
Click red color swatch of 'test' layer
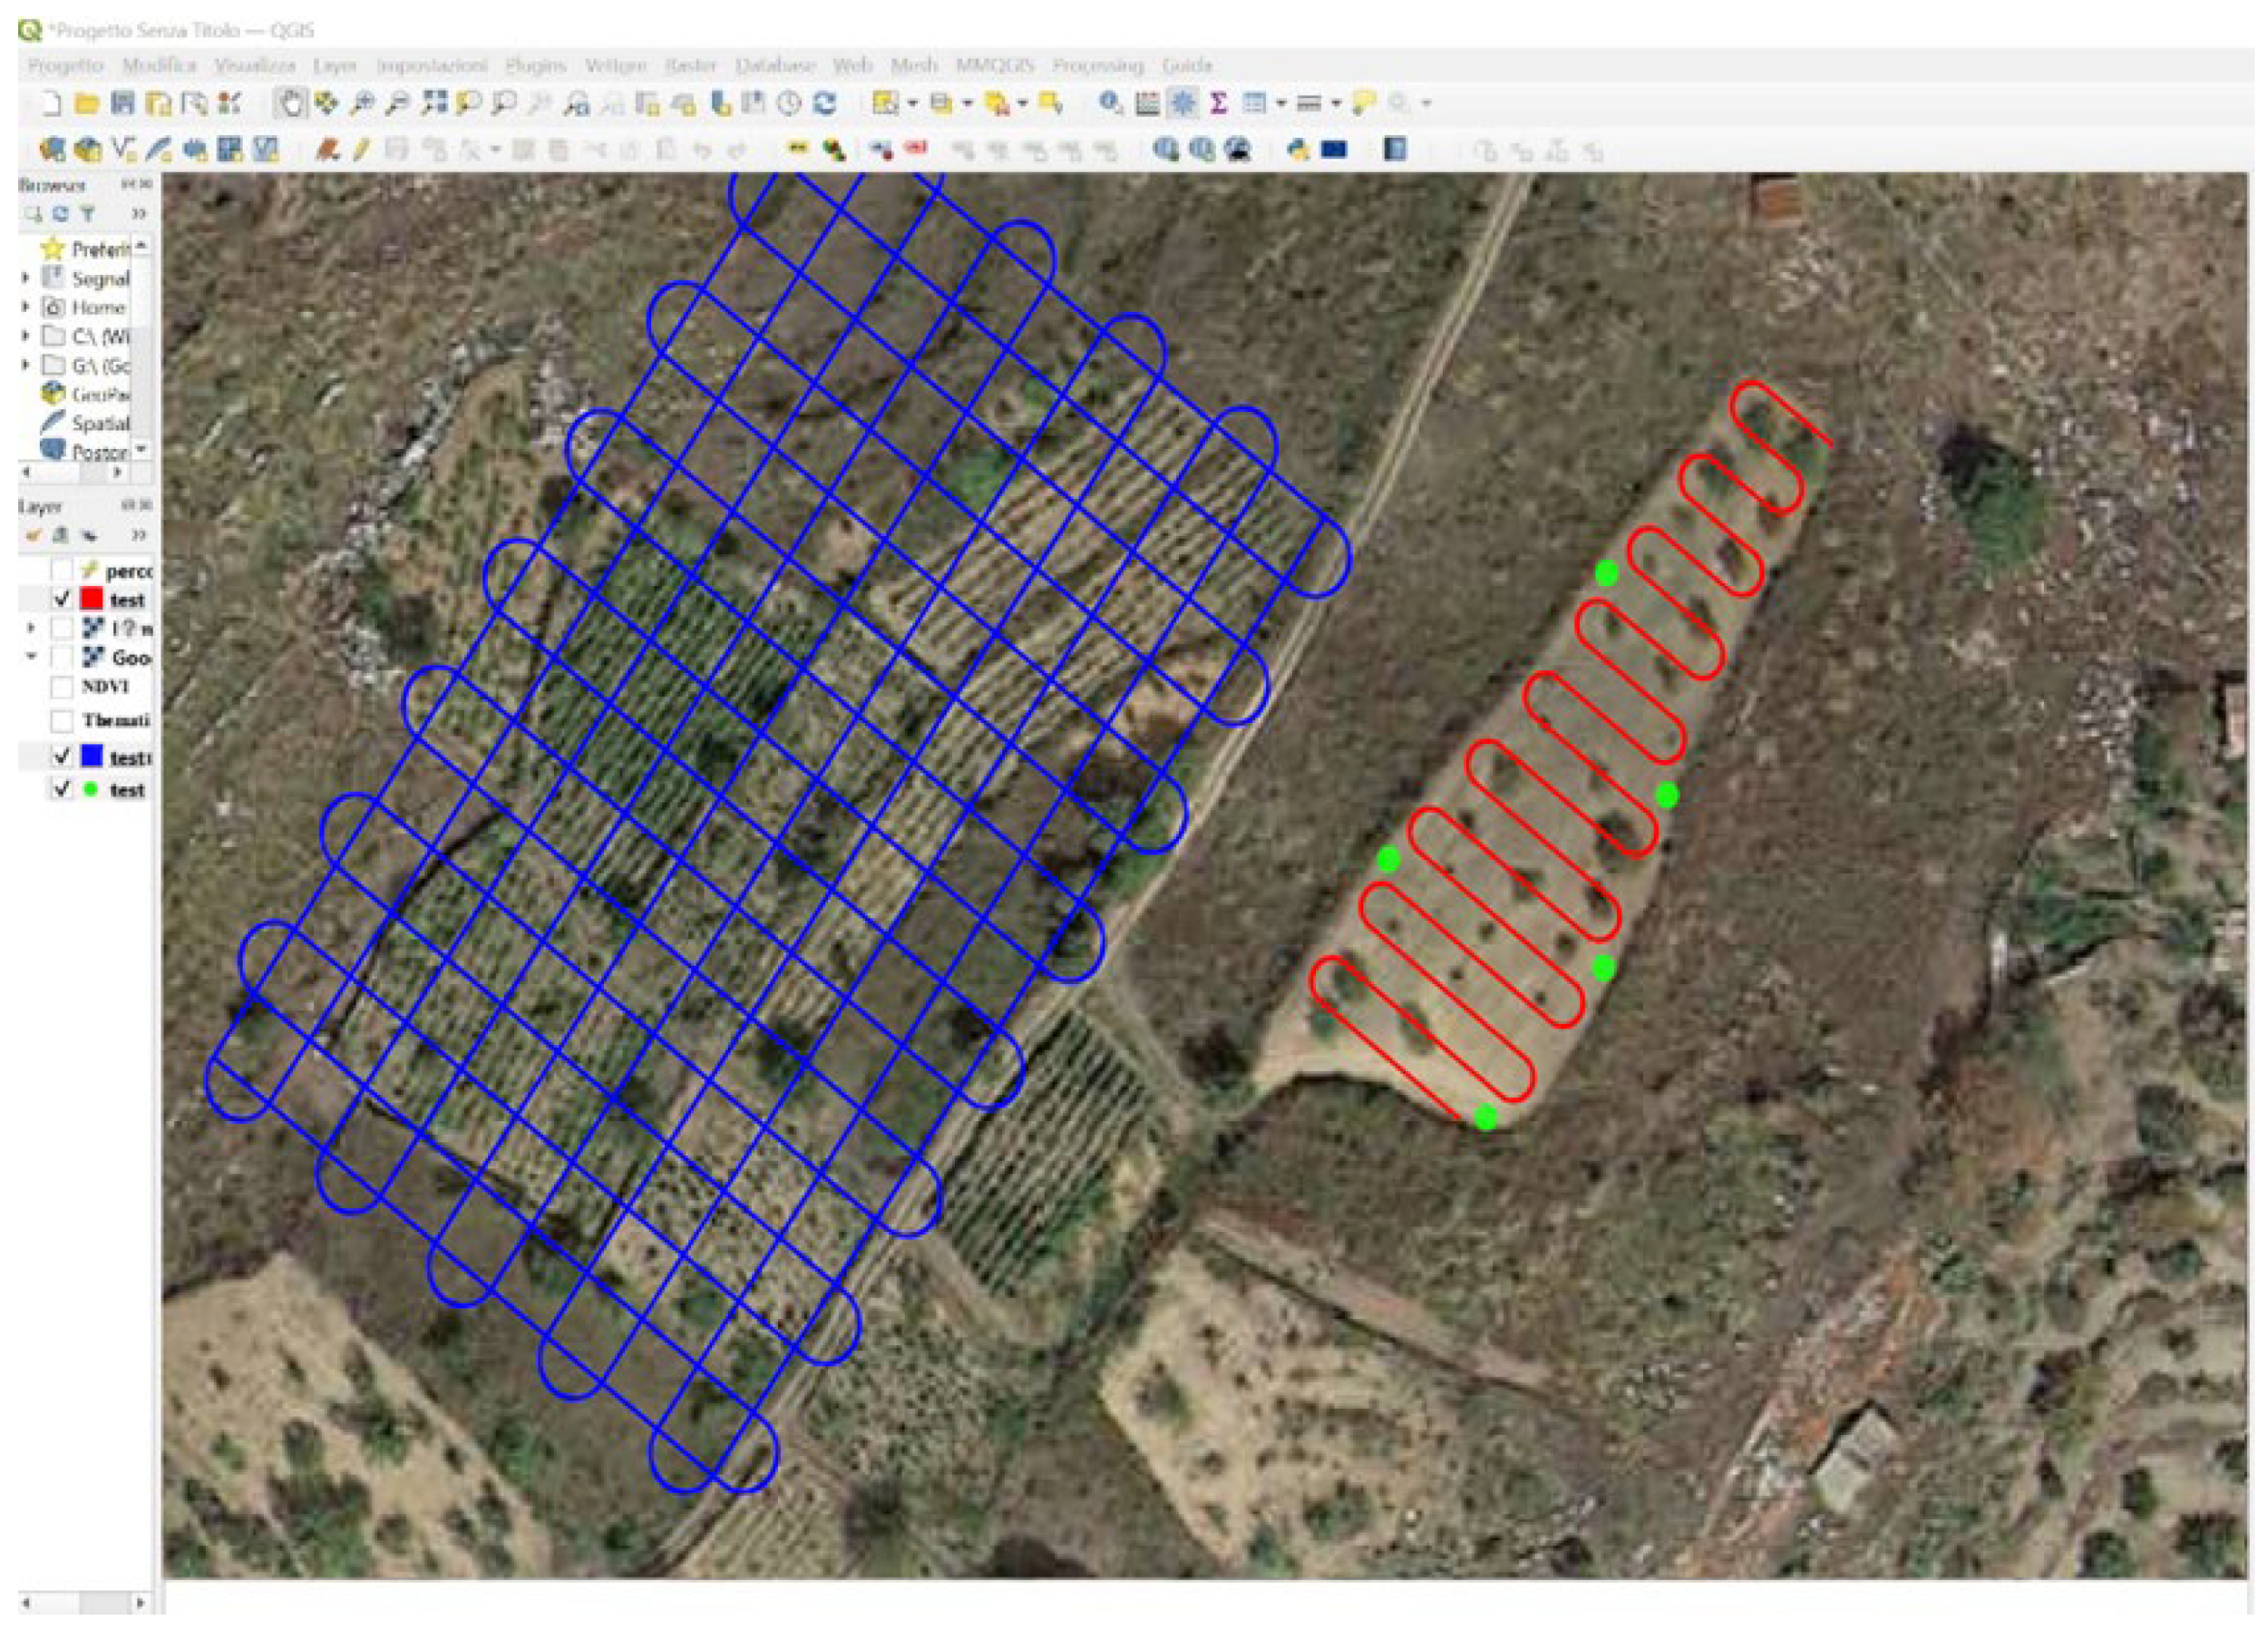(x=91, y=599)
